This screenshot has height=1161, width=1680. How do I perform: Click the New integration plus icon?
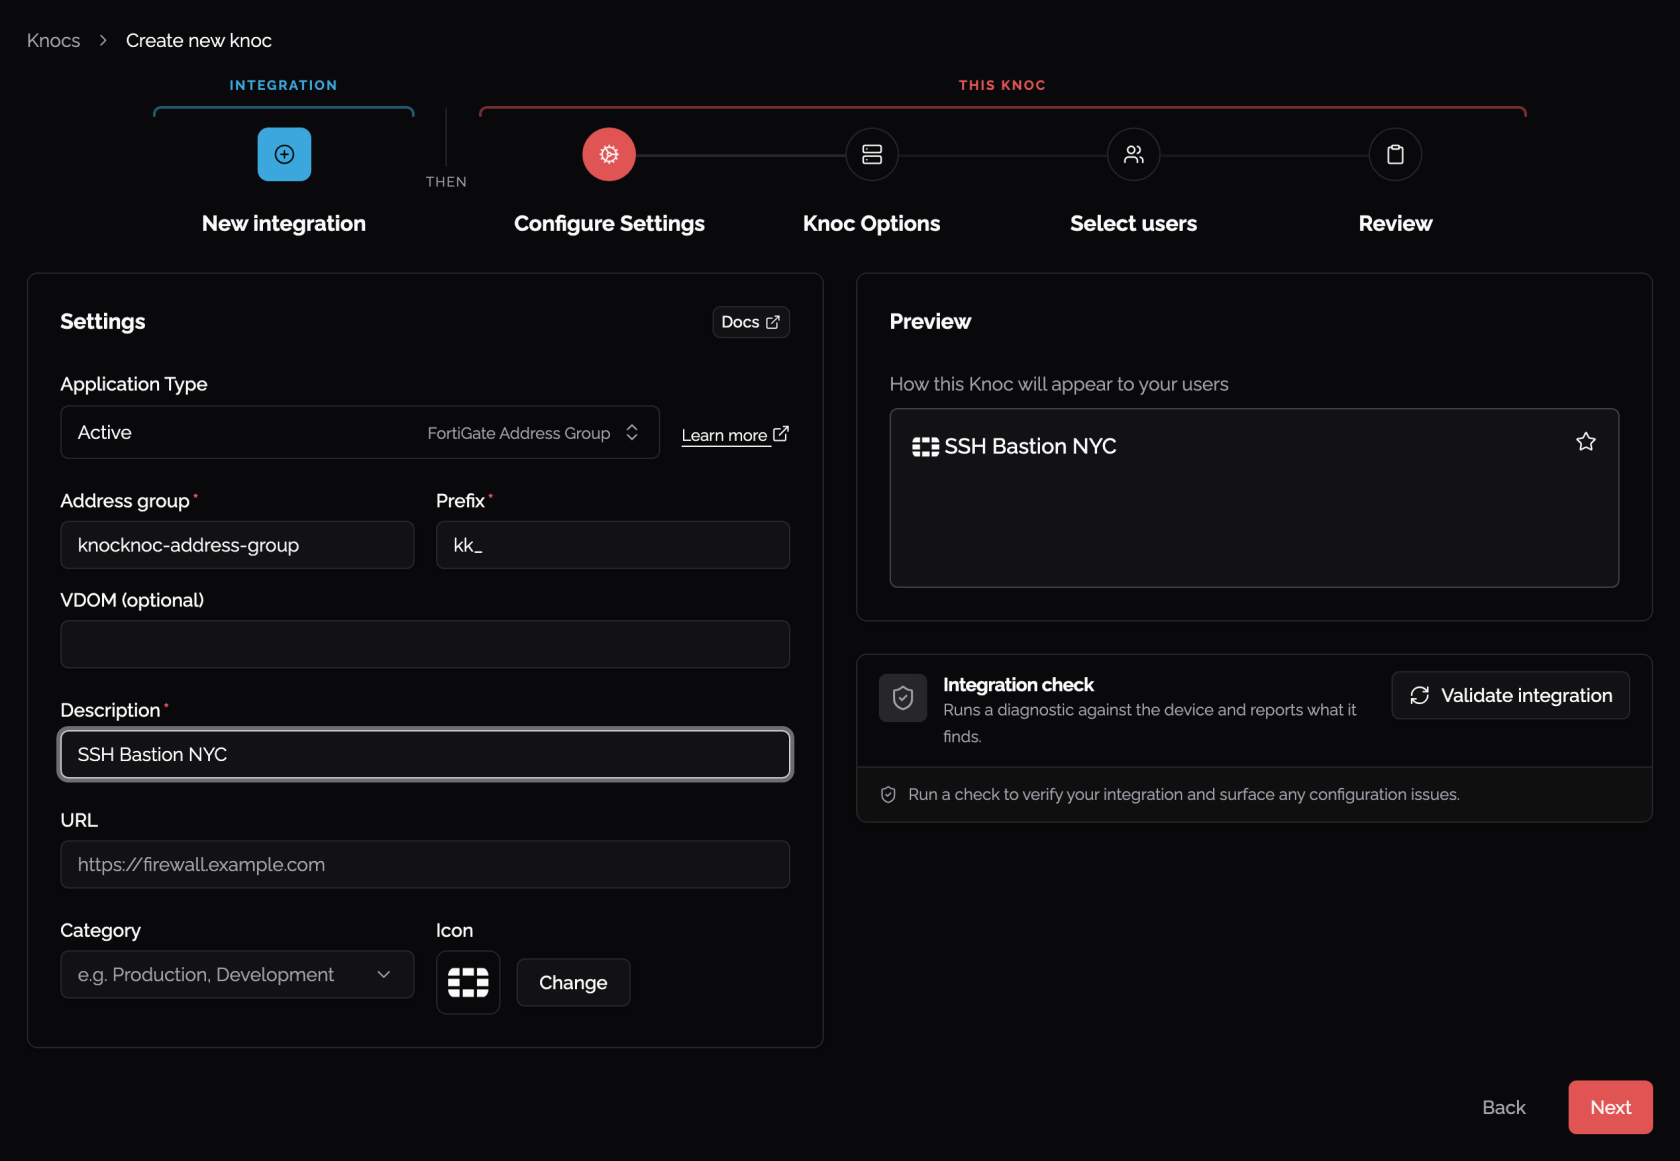pyautogui.click(x=284, y=154)
